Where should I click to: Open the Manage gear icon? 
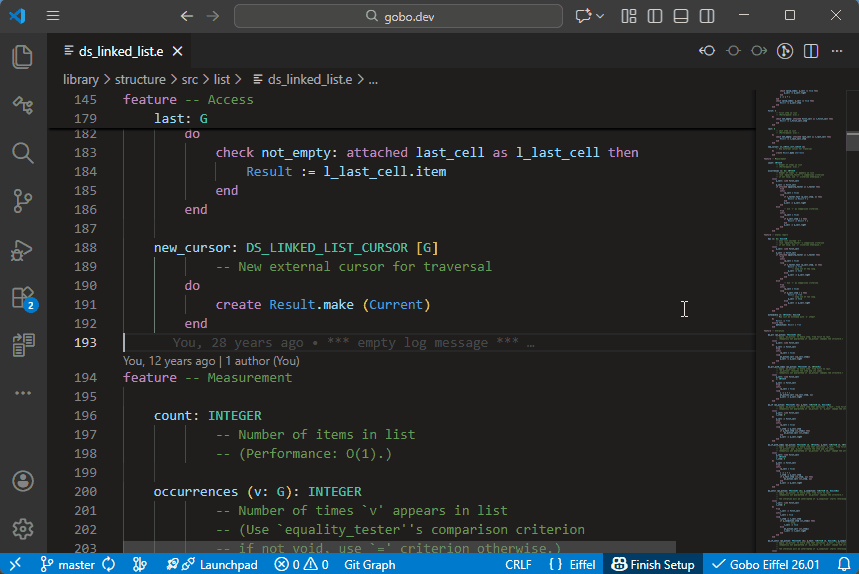[x=22, y=529]
